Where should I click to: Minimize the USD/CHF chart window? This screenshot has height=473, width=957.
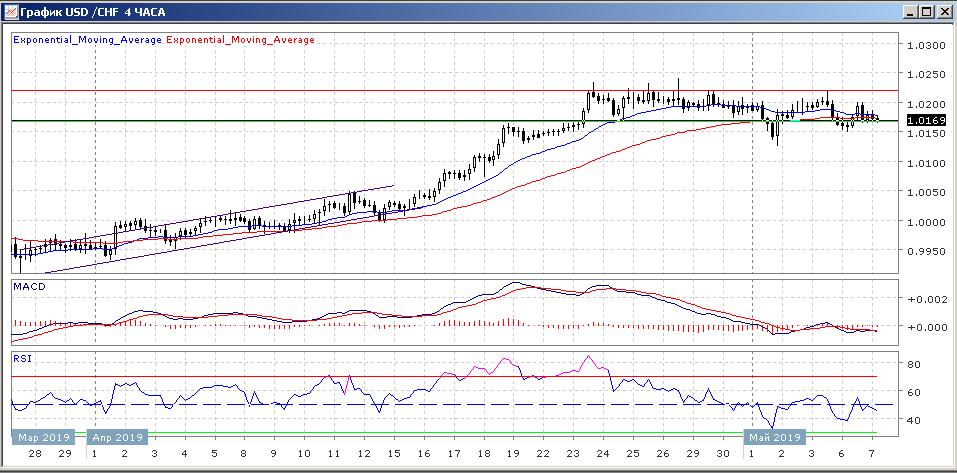(910, 11)
